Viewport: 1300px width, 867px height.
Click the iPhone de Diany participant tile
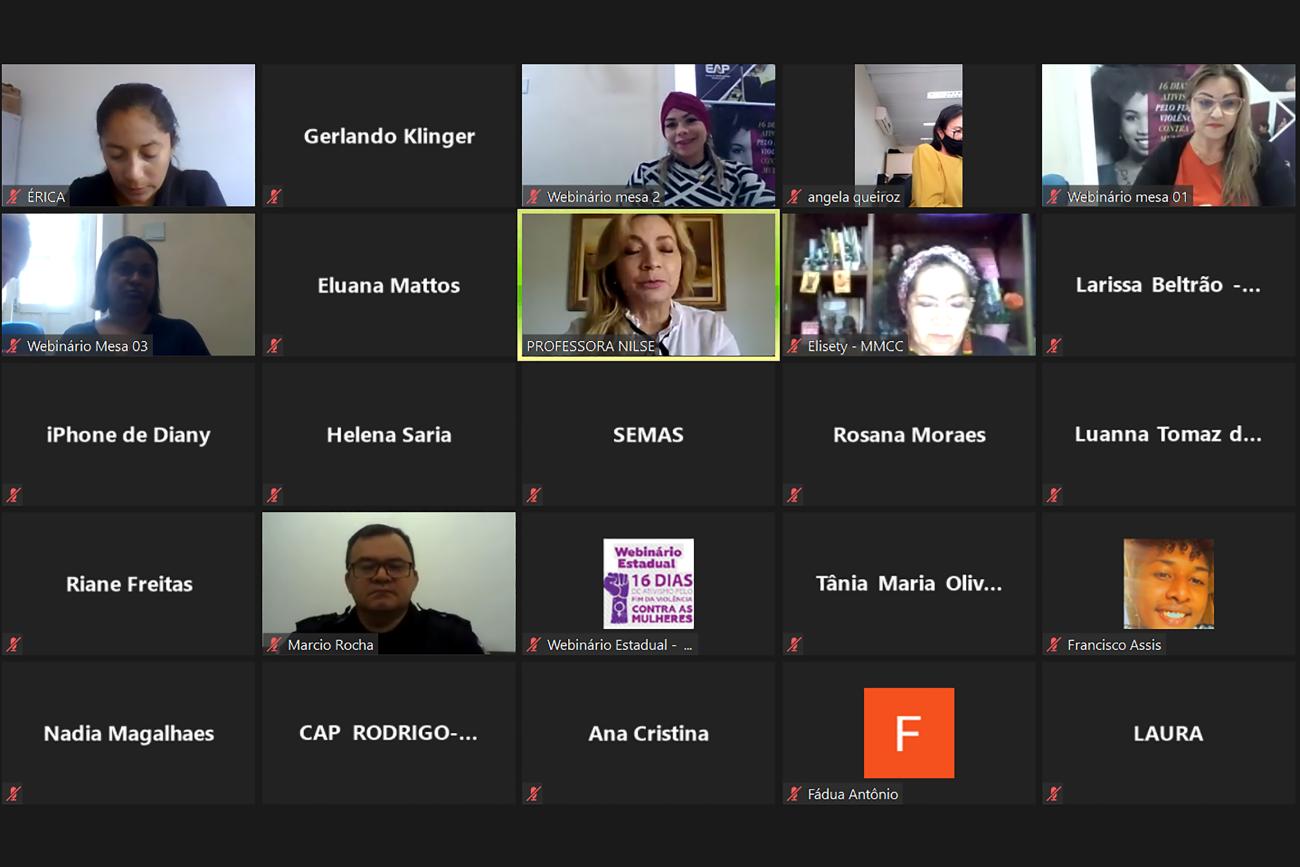(128, 434)
